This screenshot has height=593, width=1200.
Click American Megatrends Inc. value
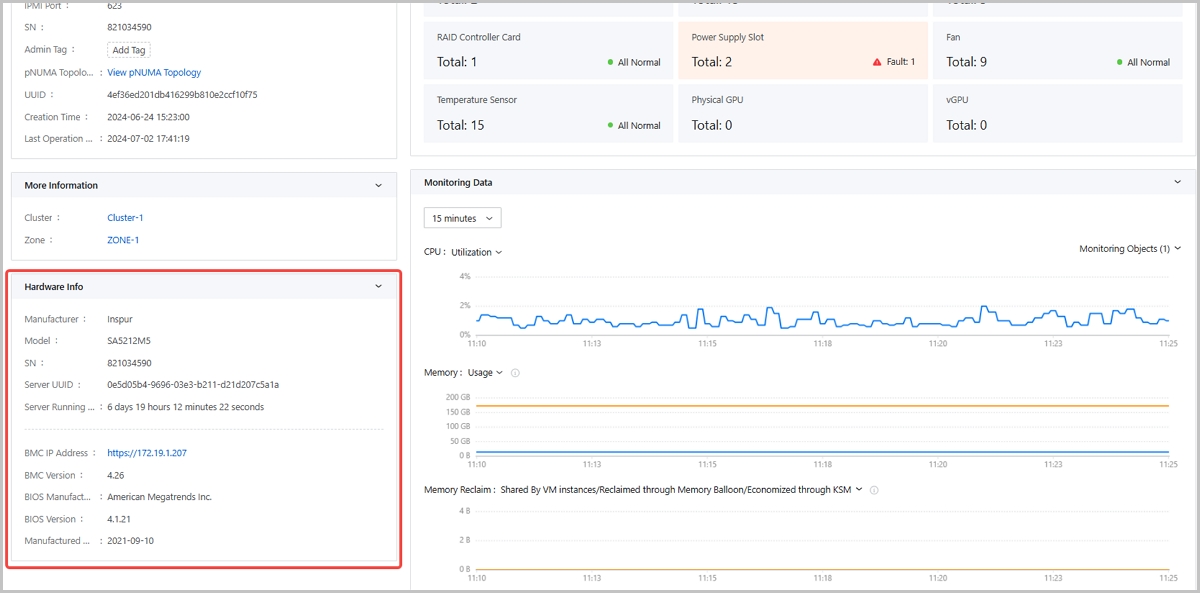click(159, 497)
